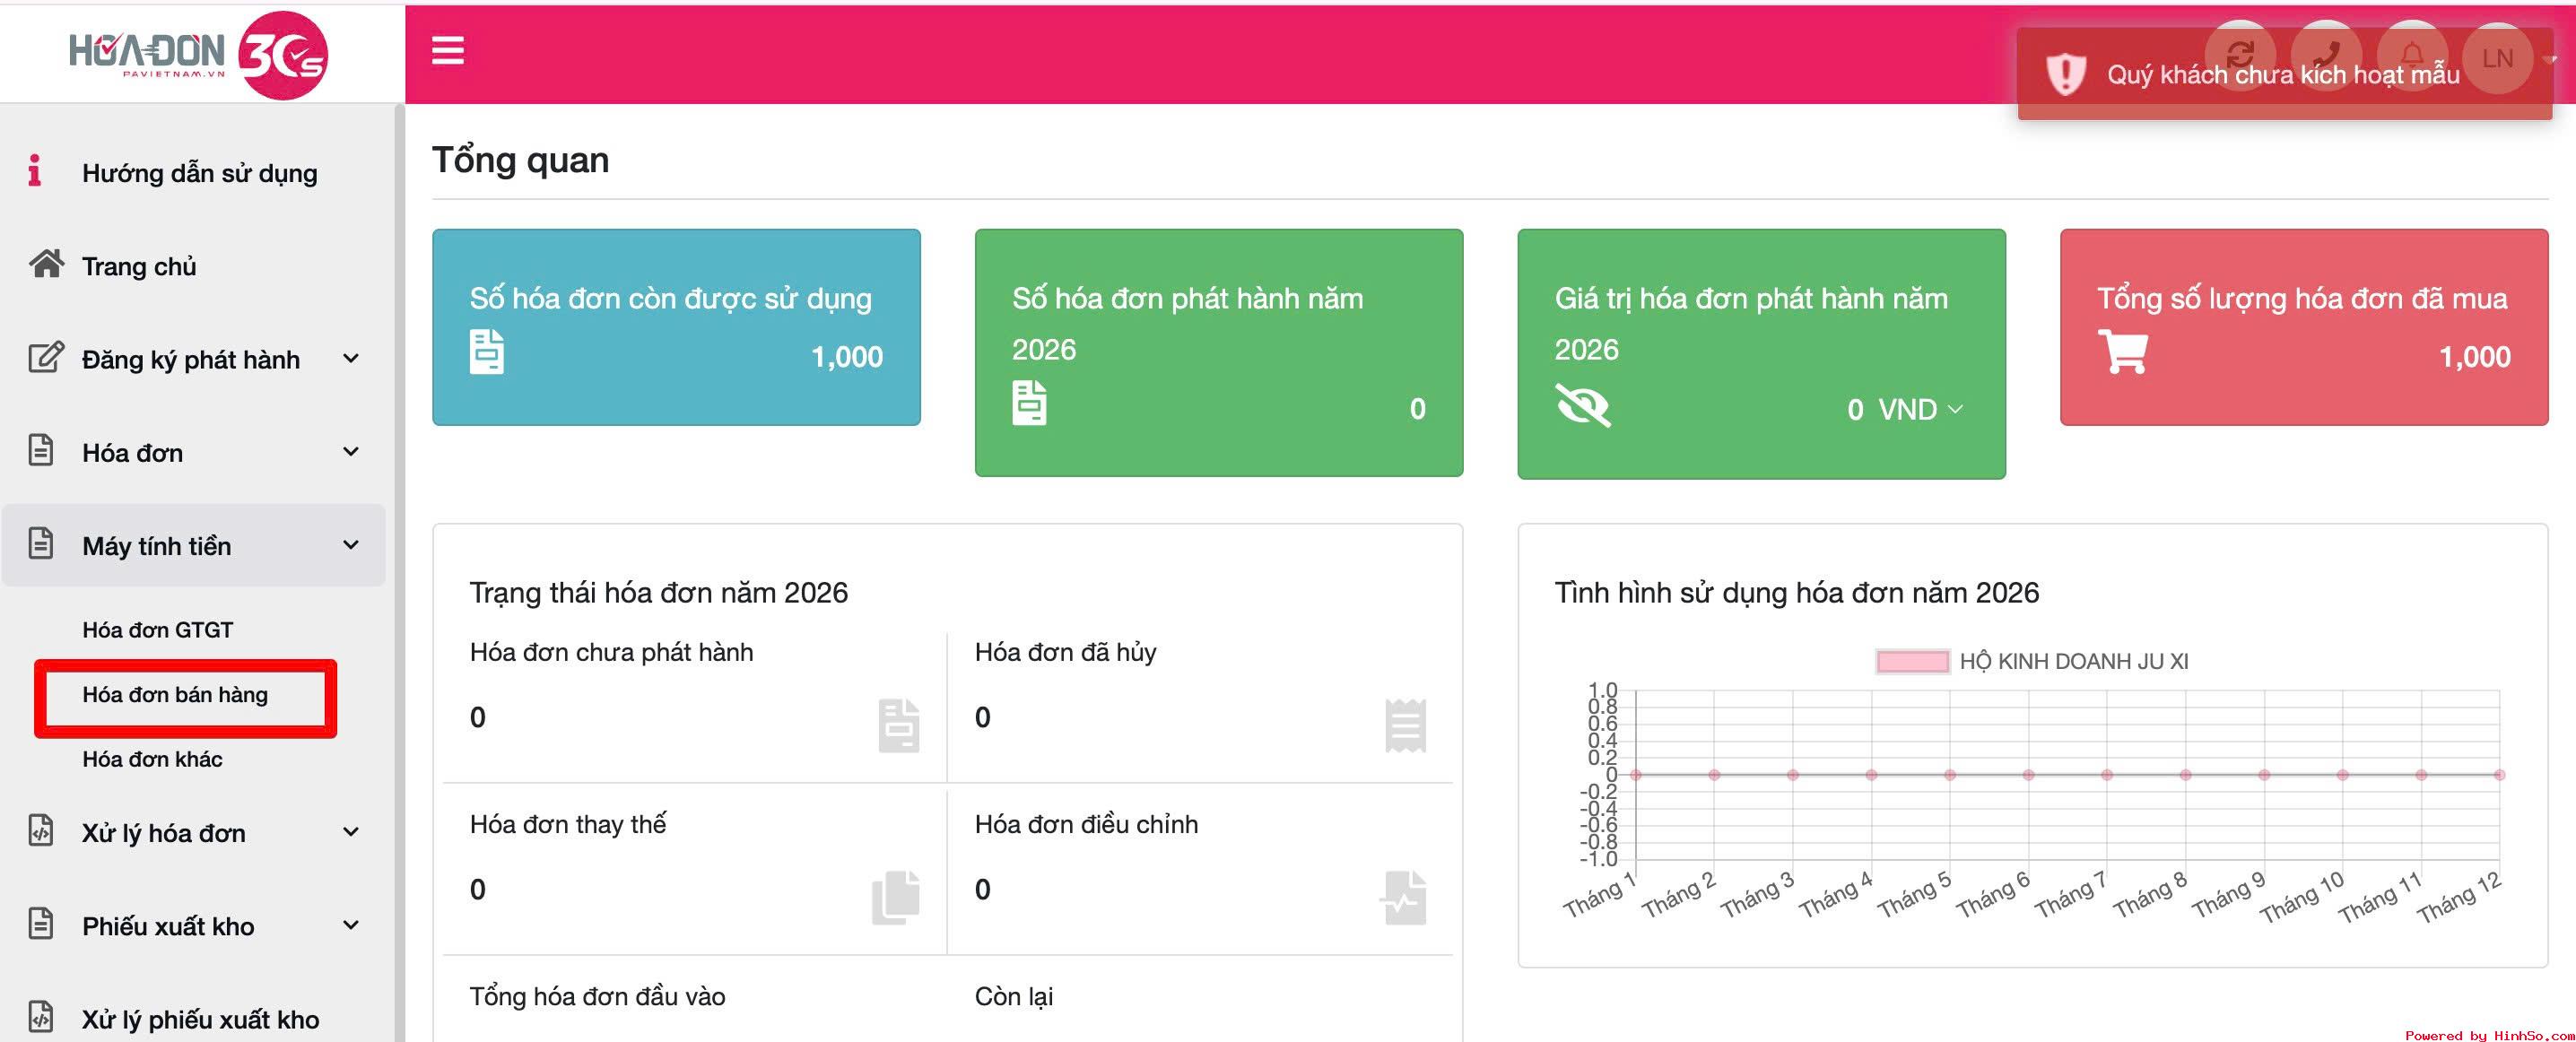The image size is (2576, 1042).
Task: Select Hóa đơn bán hàng submenu item
Action: (x=175, y=694)
